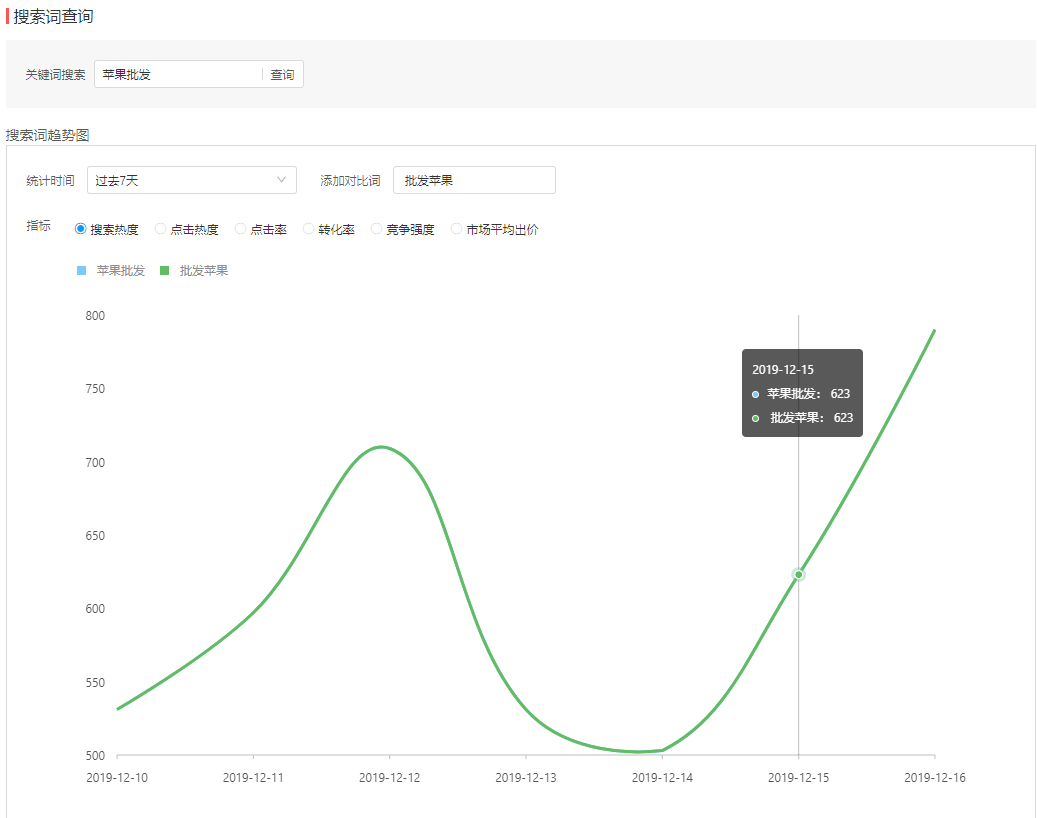
Task: Select the 搜索热度 radio button
Action: pos(81,229)
